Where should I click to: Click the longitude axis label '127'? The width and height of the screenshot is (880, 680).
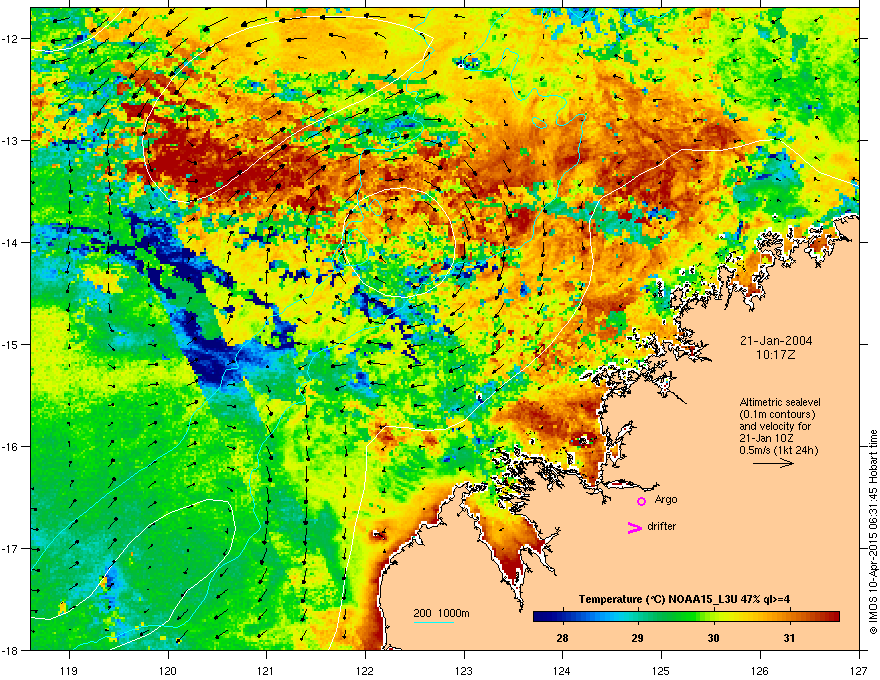859,670
